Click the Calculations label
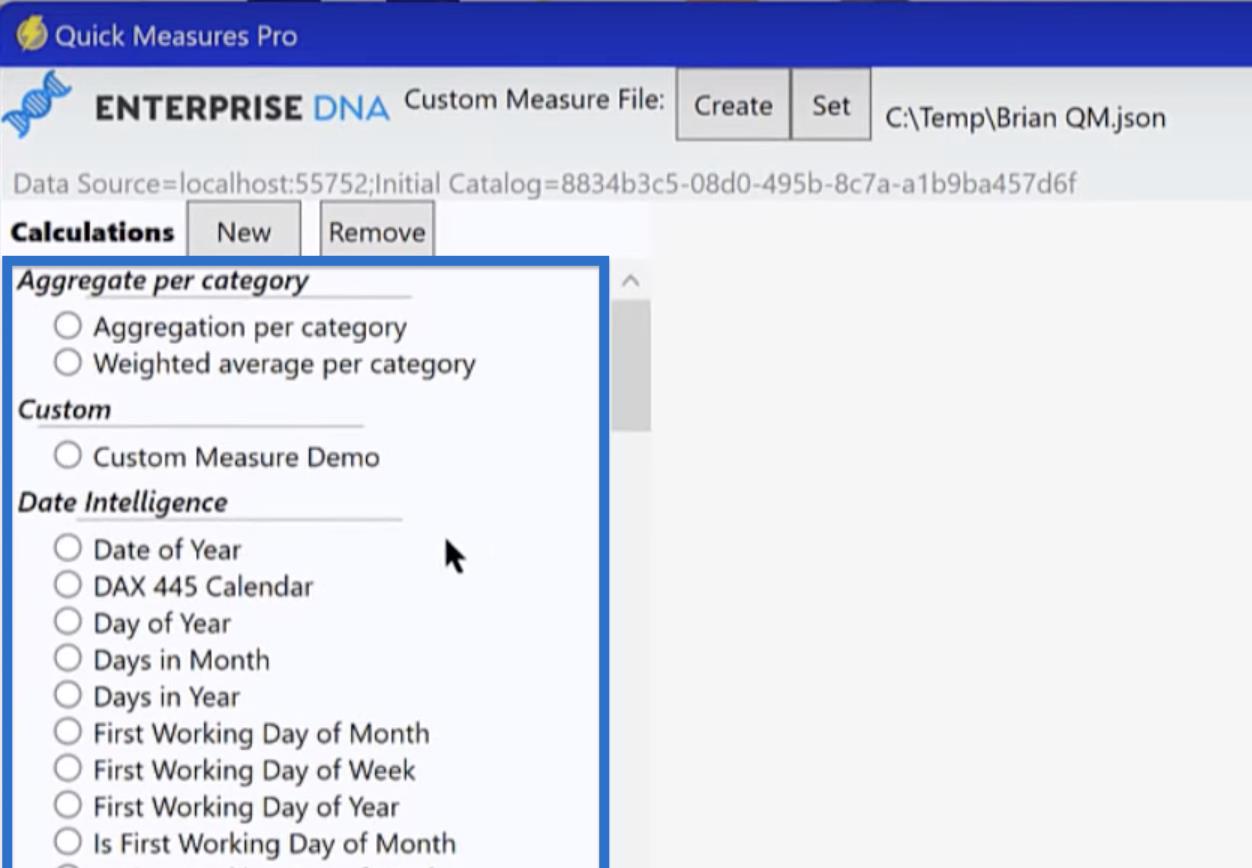This screenshot has width=1252, height=868. click(92, 232)
